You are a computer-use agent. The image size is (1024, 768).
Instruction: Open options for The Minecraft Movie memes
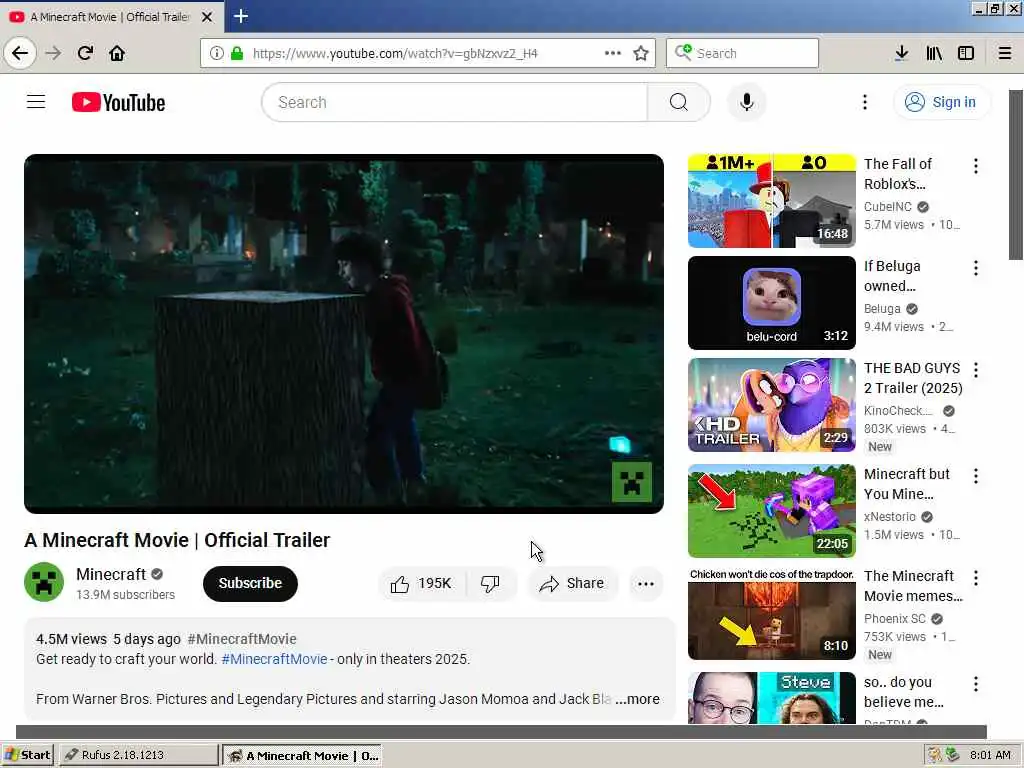[x=976, y=578]
